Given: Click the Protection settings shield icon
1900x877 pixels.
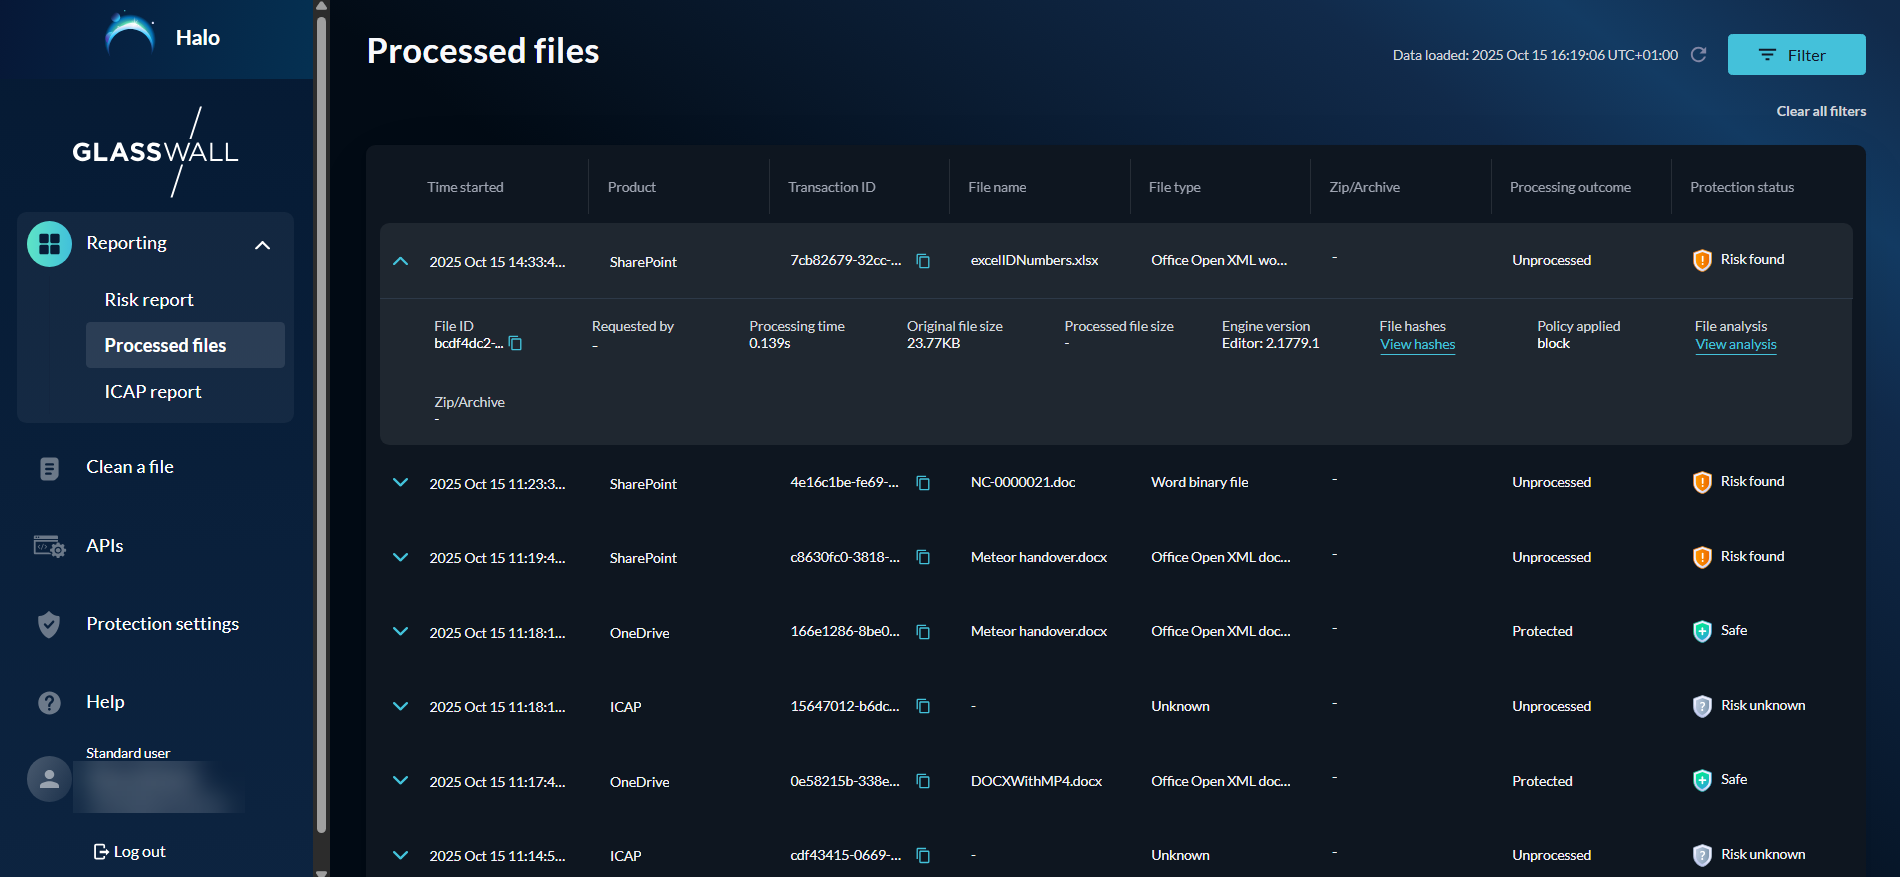Looking at the screenshot, I should point(49,625).
